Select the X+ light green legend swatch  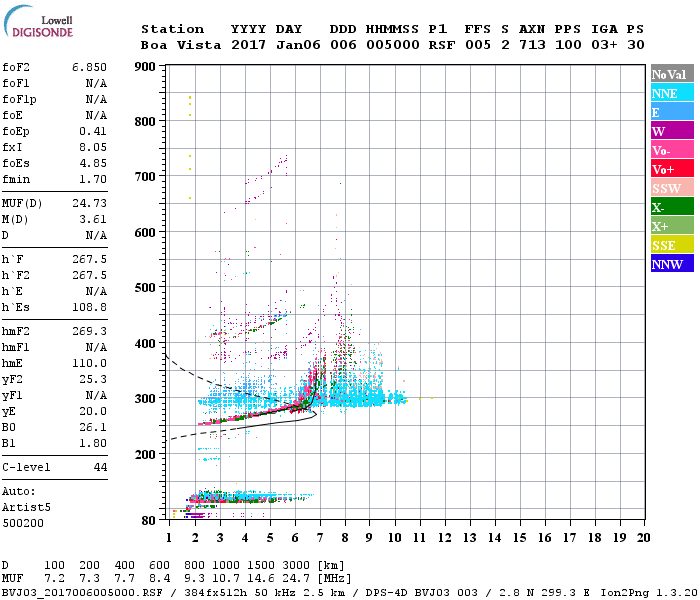pyautogui.click(x=672, y=226)
